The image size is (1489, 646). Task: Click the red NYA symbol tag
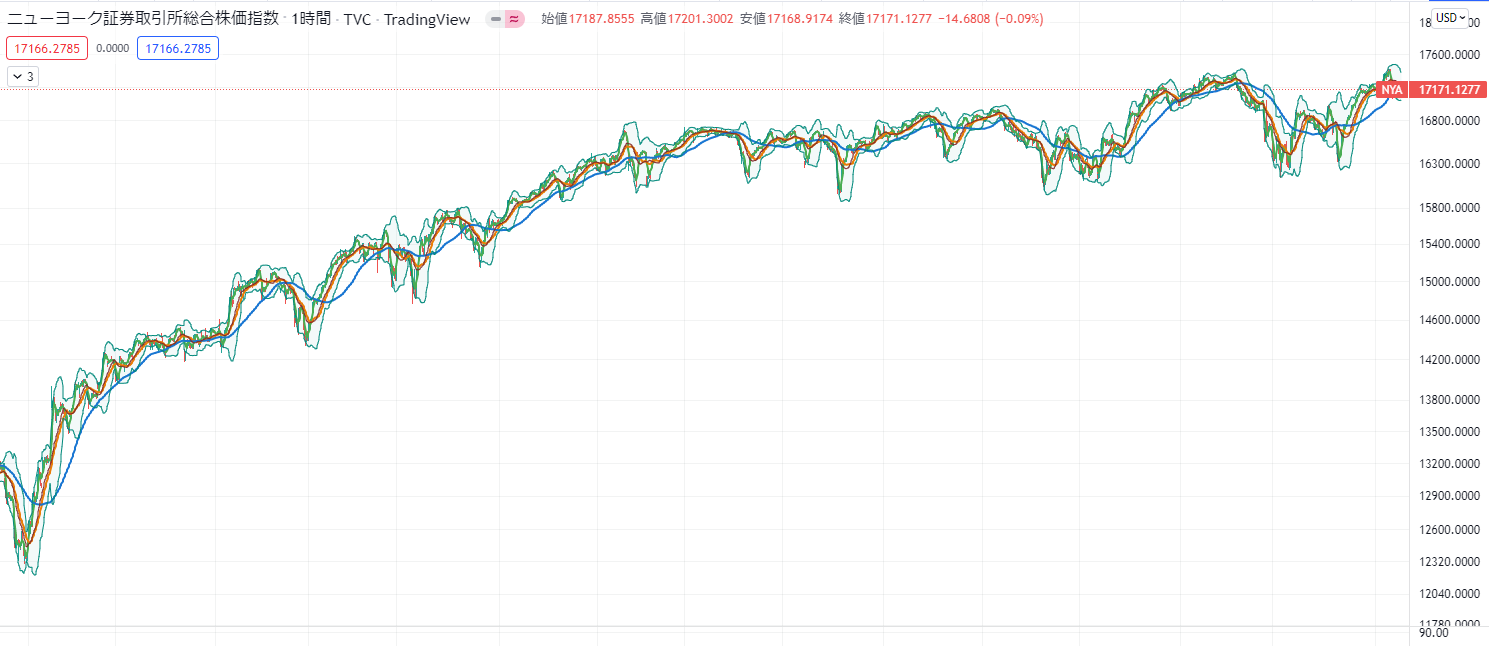click(x=1391, y=90)
